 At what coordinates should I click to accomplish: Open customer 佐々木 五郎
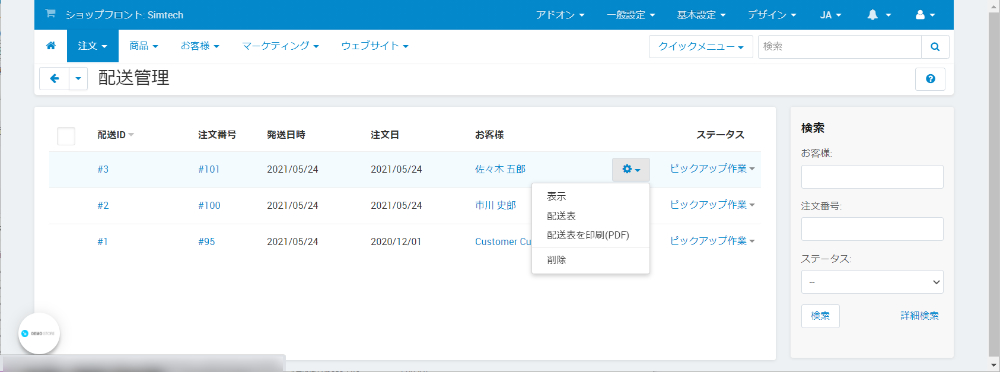(501, 169)
